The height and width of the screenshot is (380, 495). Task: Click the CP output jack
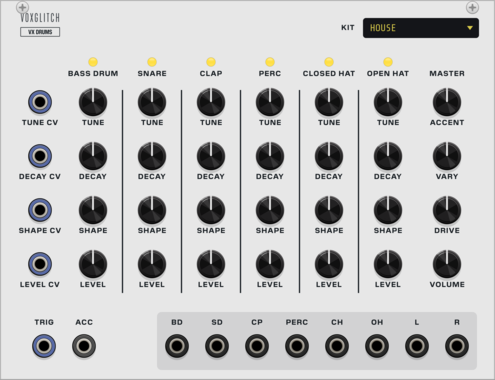(257, 346)
